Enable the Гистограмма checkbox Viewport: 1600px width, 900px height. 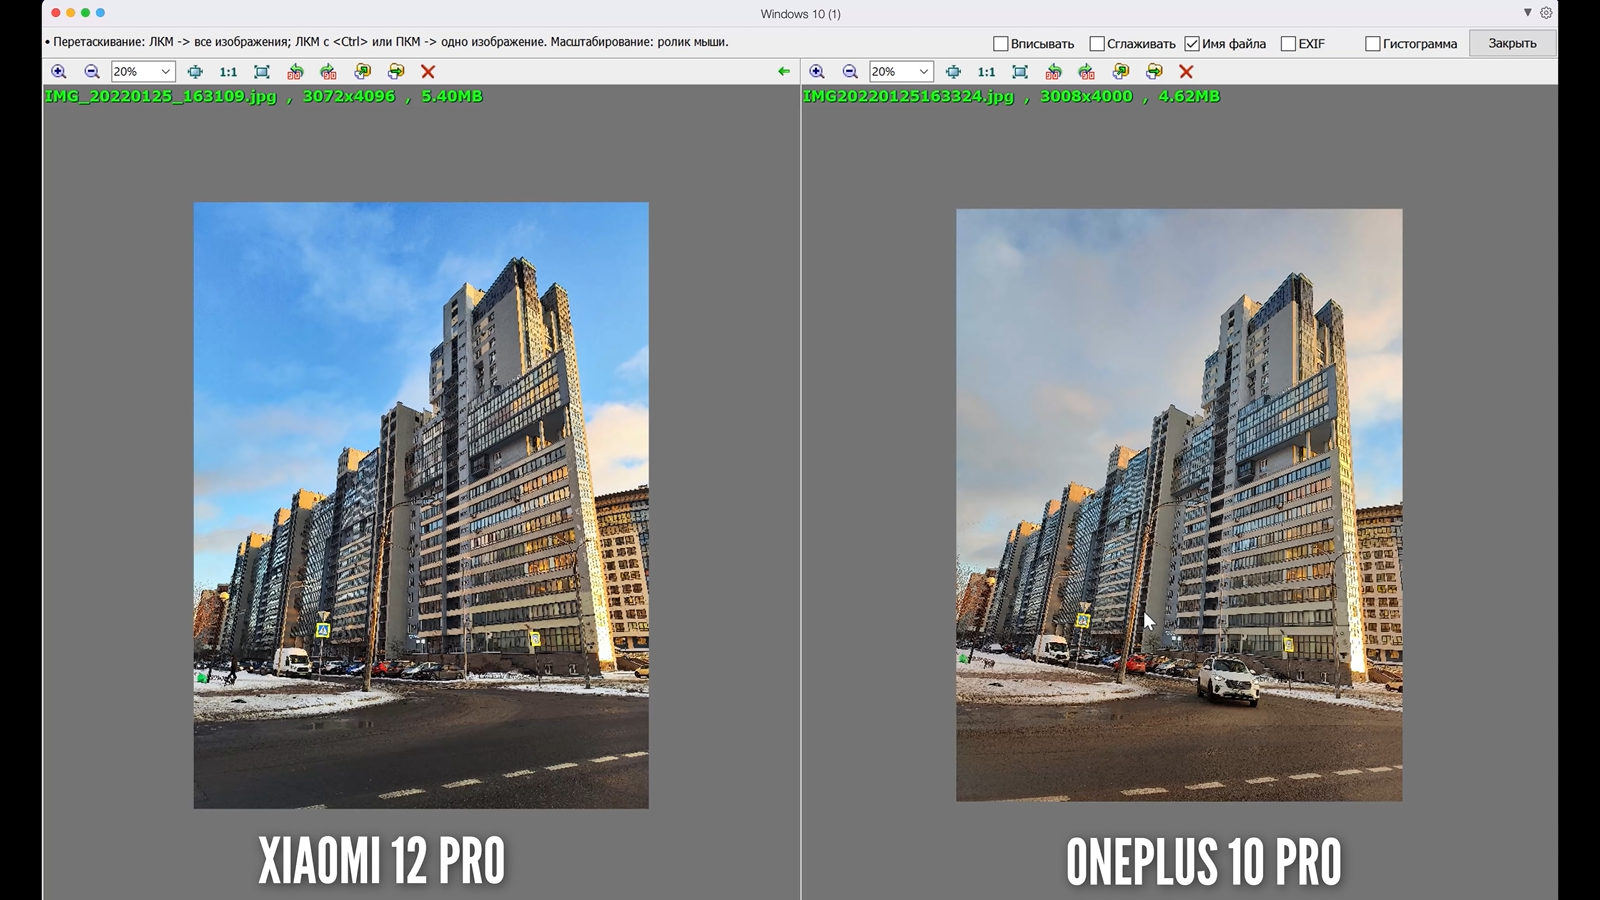pos(1373,44)
